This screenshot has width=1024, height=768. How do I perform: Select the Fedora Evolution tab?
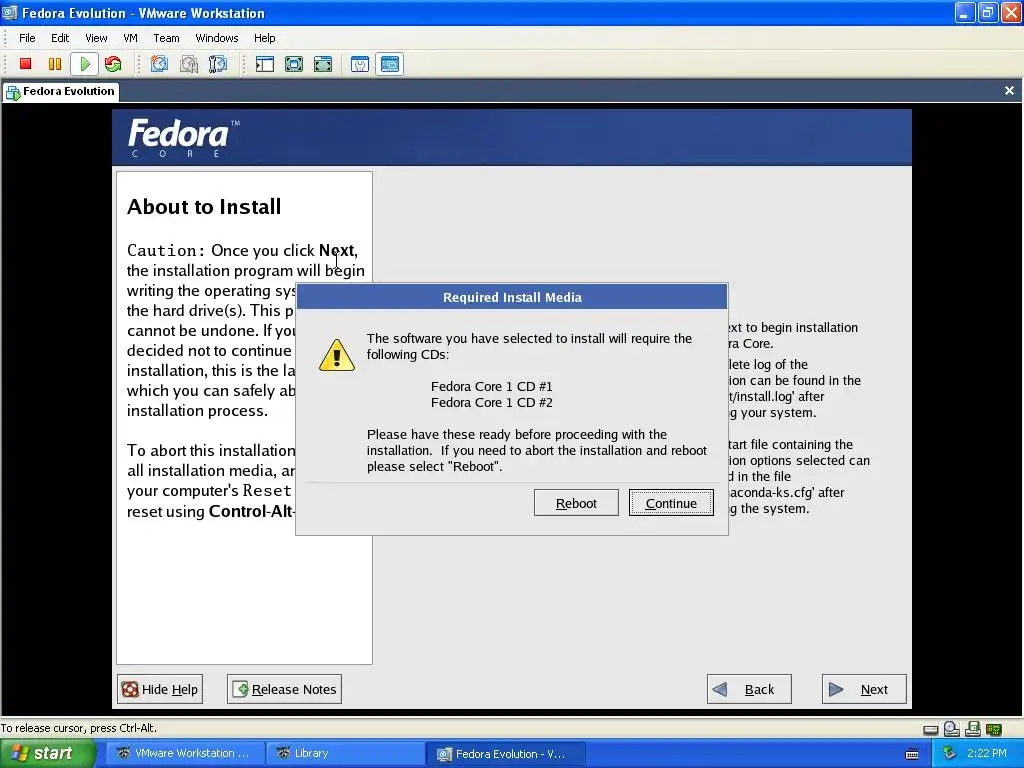[61, 91]
